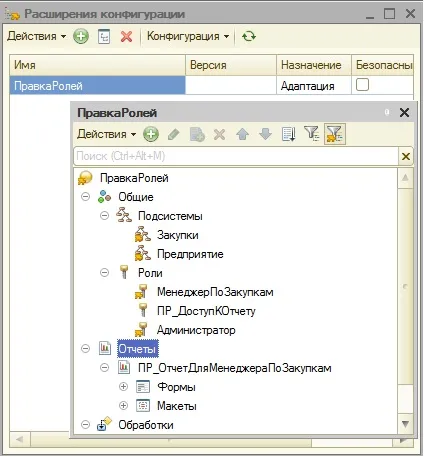Viewport: 424px width, 457px height.
Task: Clear search with the X button
Action: [406, 156]
